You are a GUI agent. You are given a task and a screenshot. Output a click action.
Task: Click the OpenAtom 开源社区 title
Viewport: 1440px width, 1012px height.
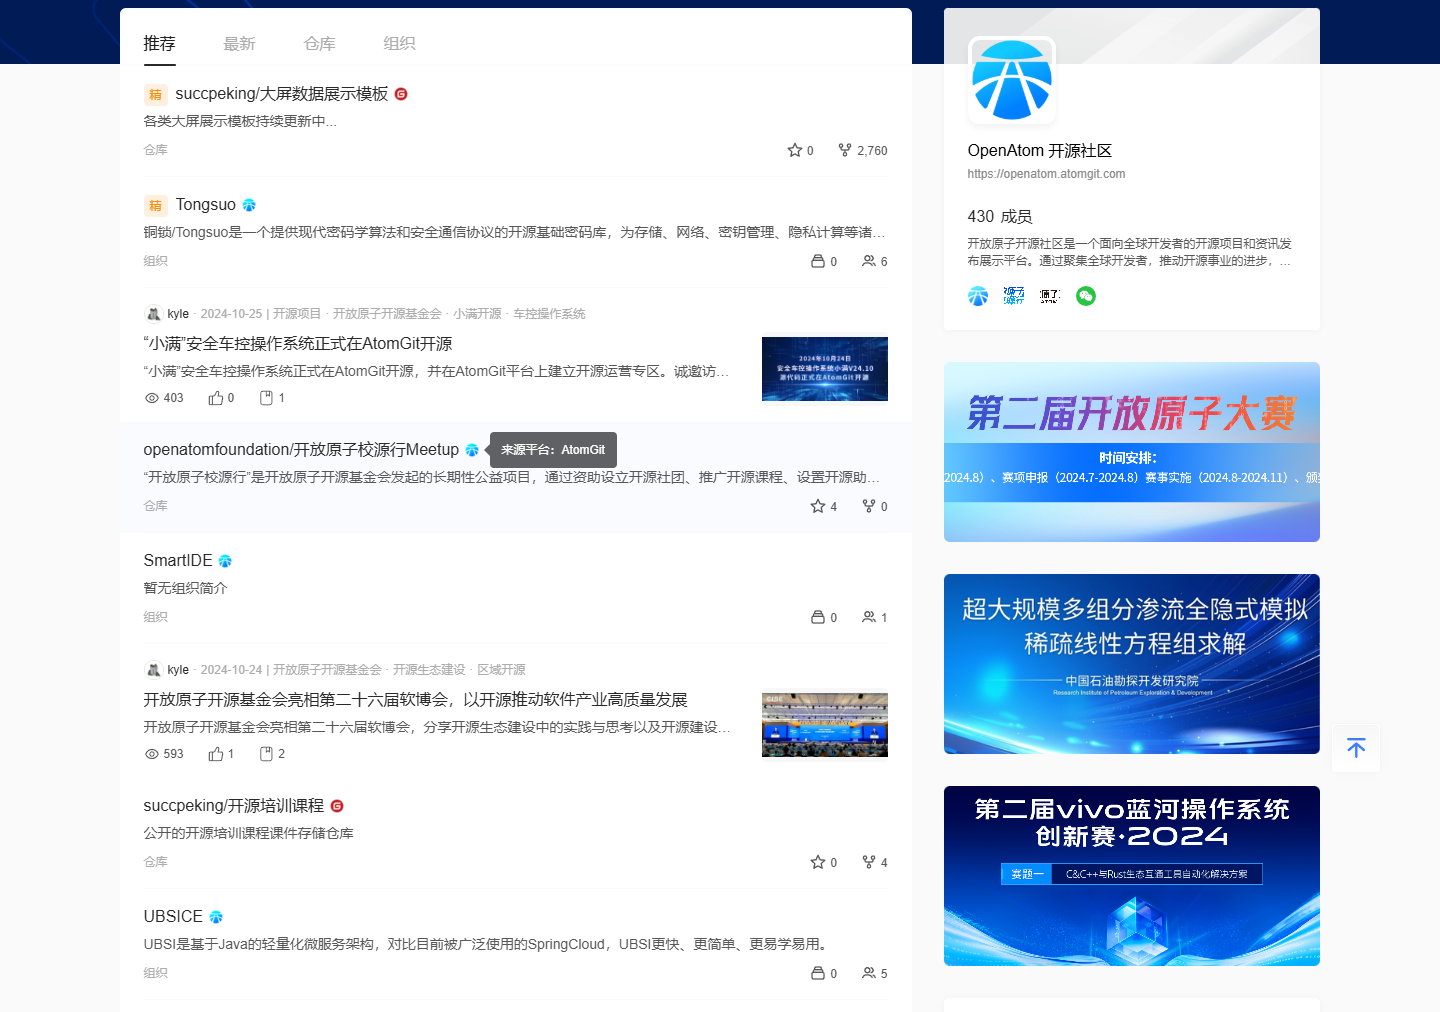(1040, 151)
